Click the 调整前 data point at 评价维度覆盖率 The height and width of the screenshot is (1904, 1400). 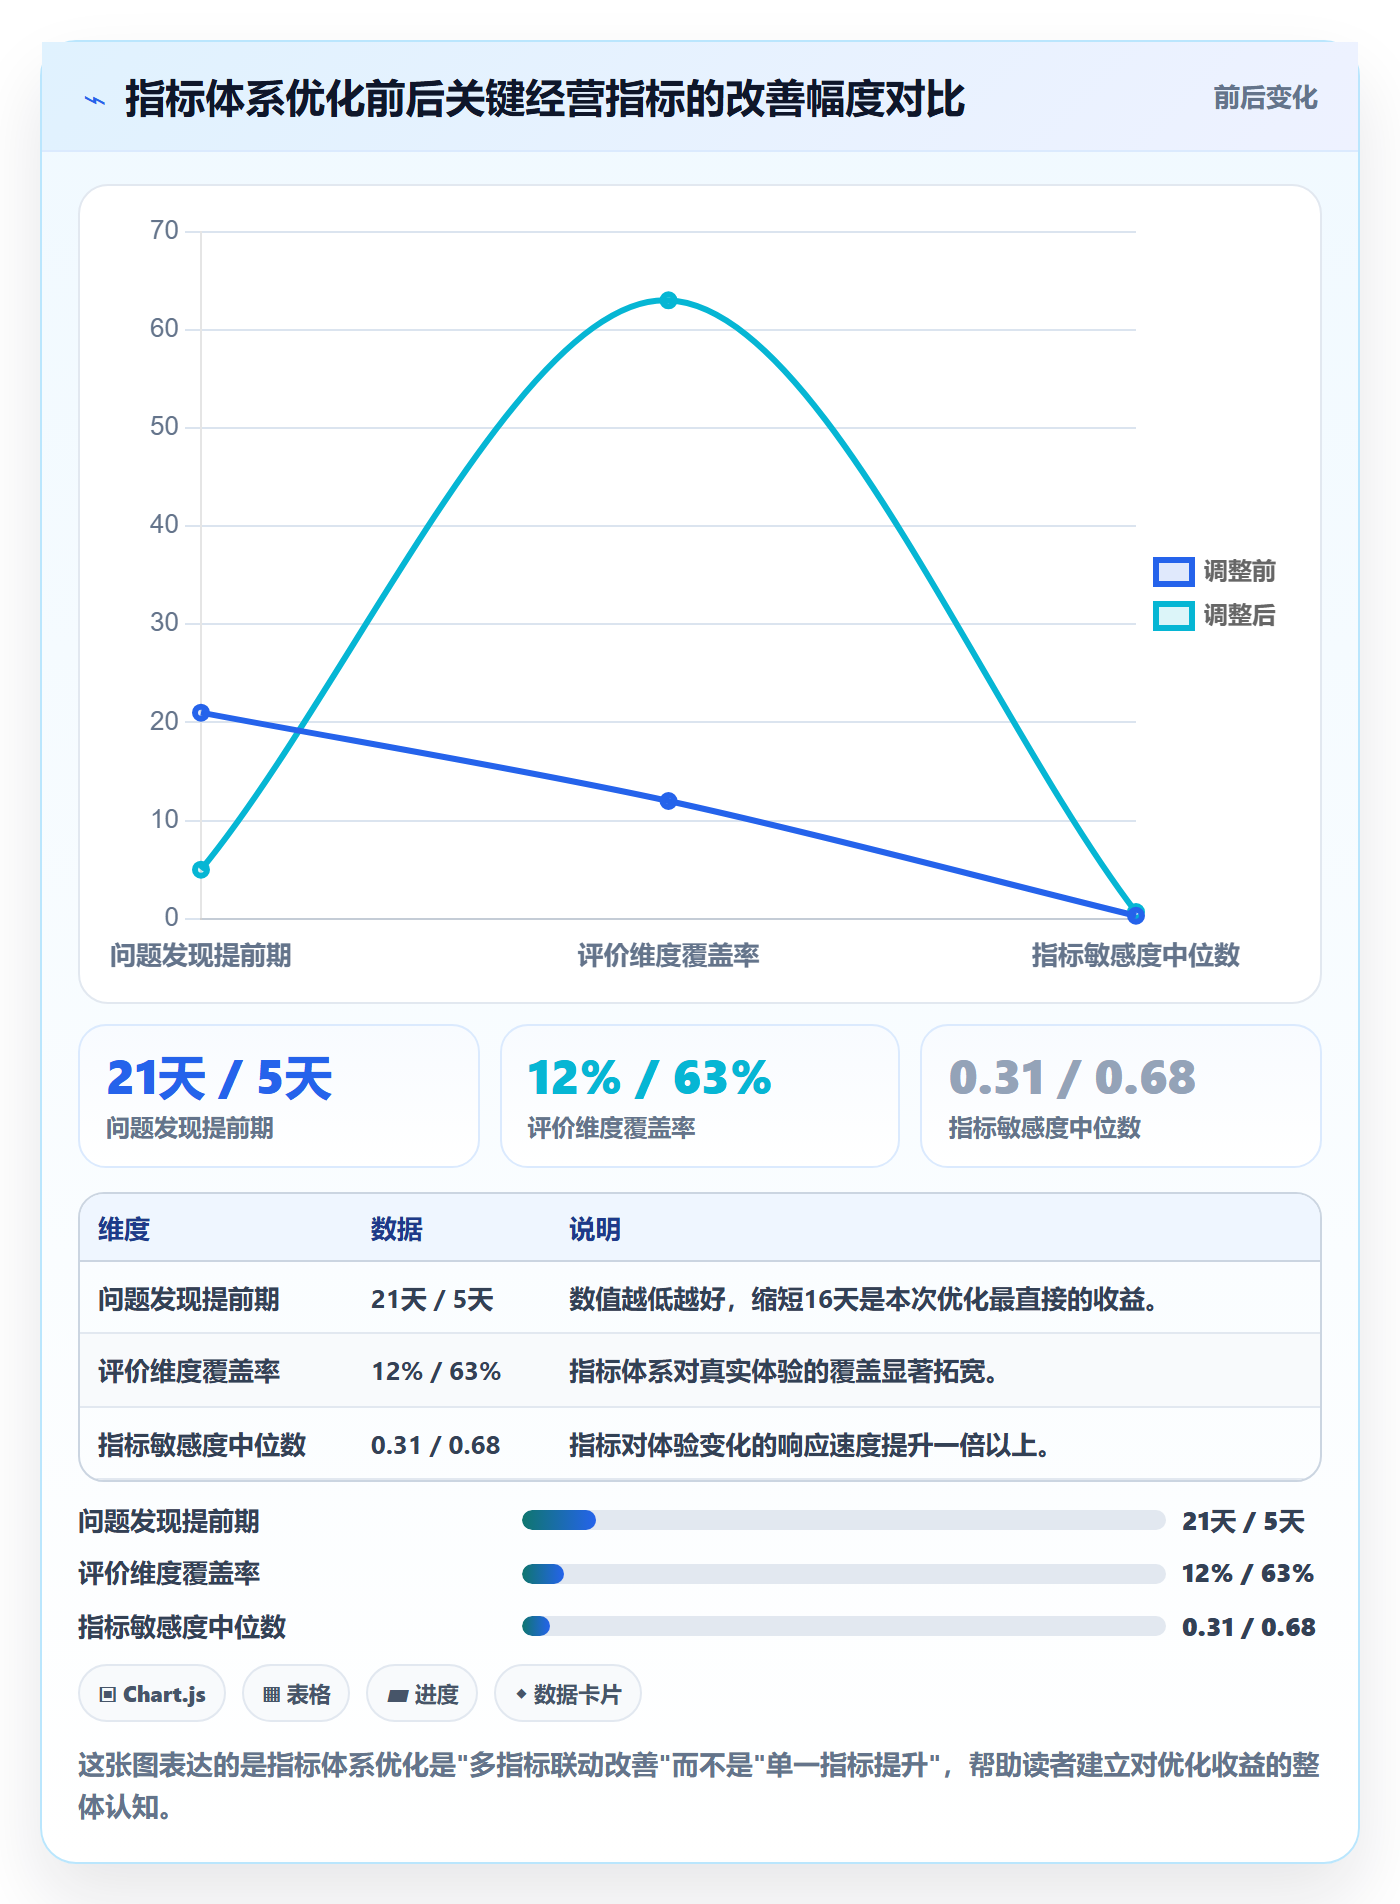[x=668, y=801]
